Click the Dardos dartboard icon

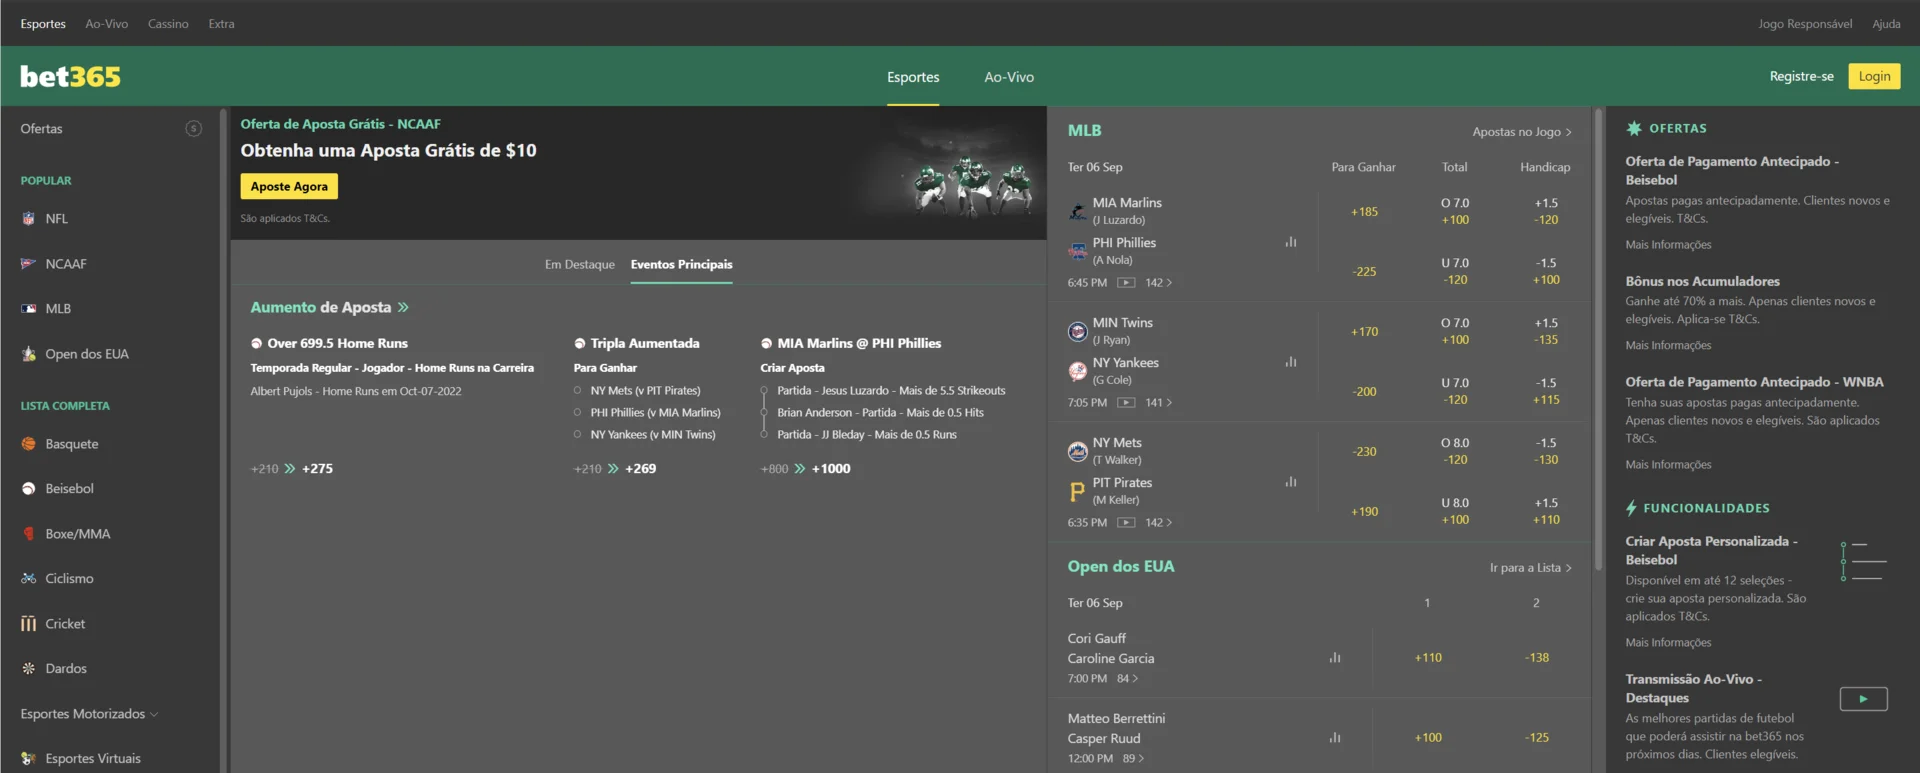coord(28,669)
